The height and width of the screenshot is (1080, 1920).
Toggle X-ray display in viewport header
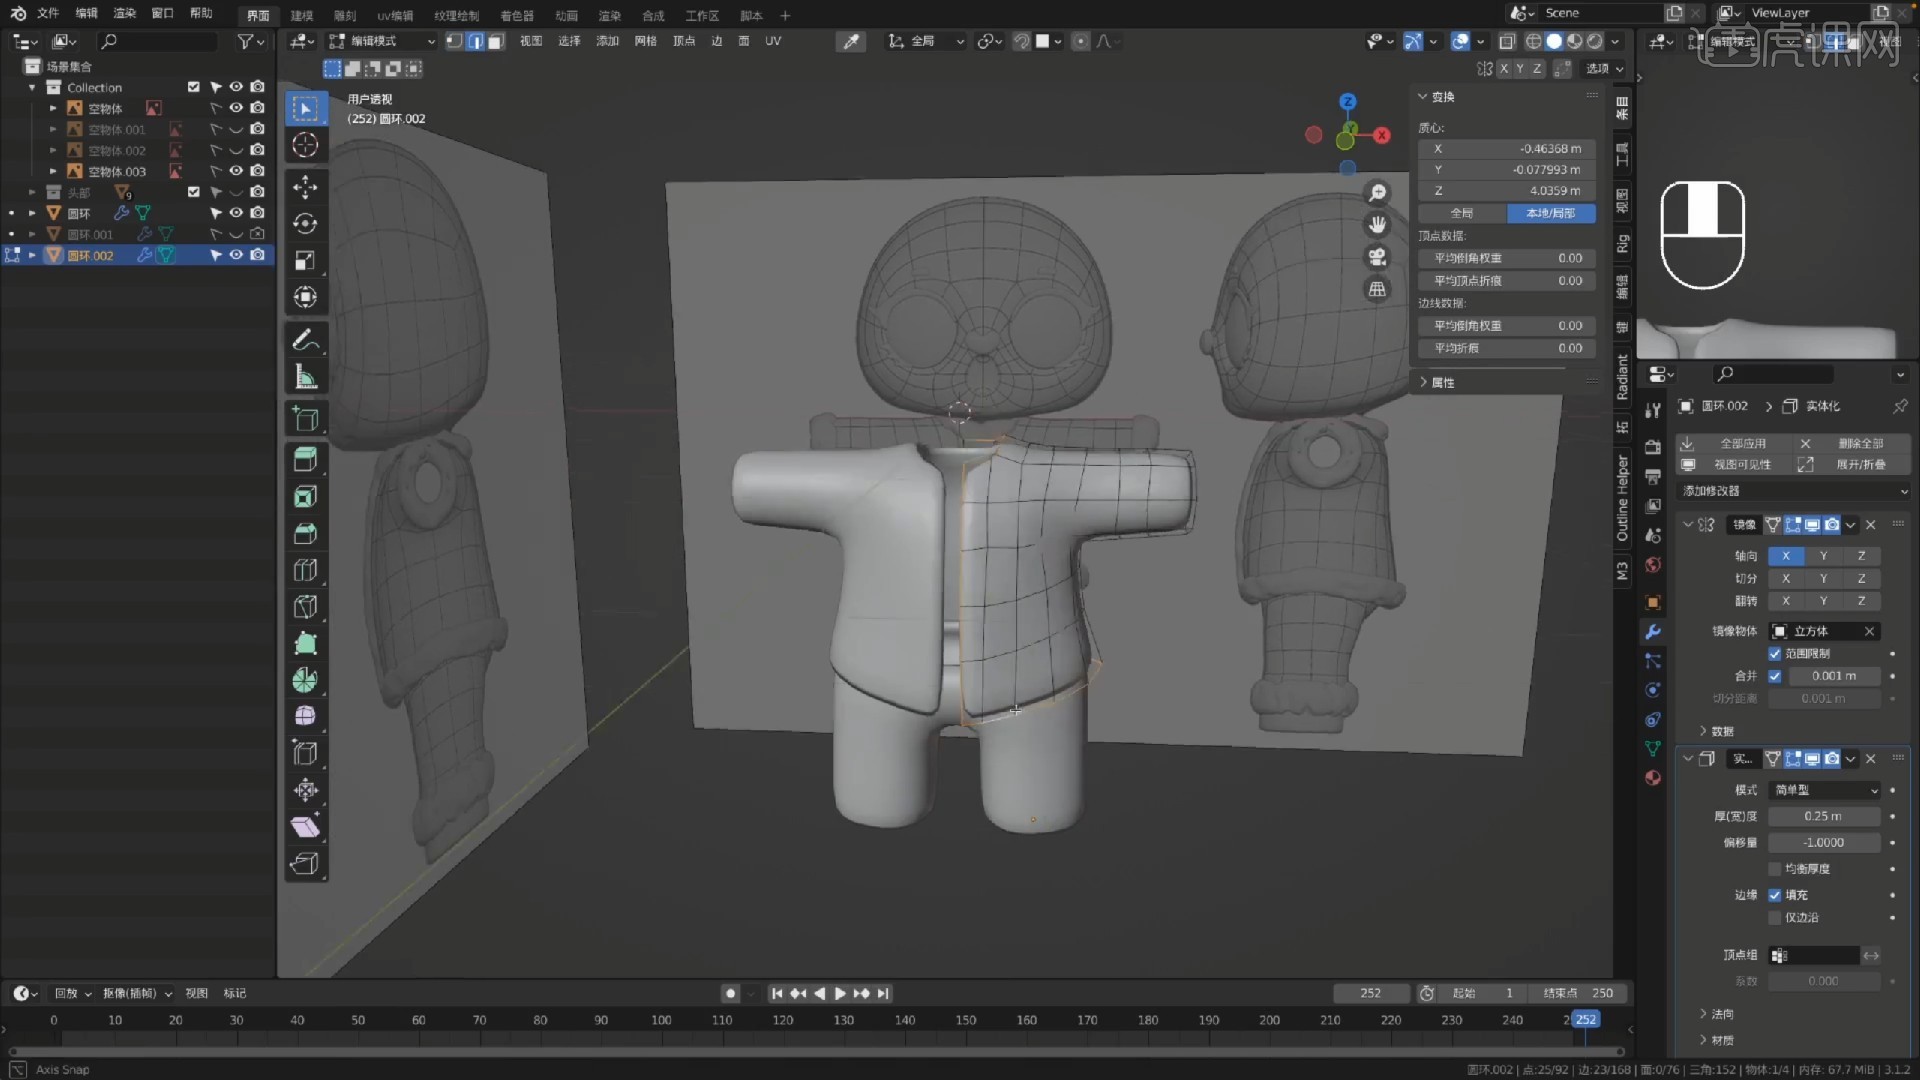(1507, 41)
